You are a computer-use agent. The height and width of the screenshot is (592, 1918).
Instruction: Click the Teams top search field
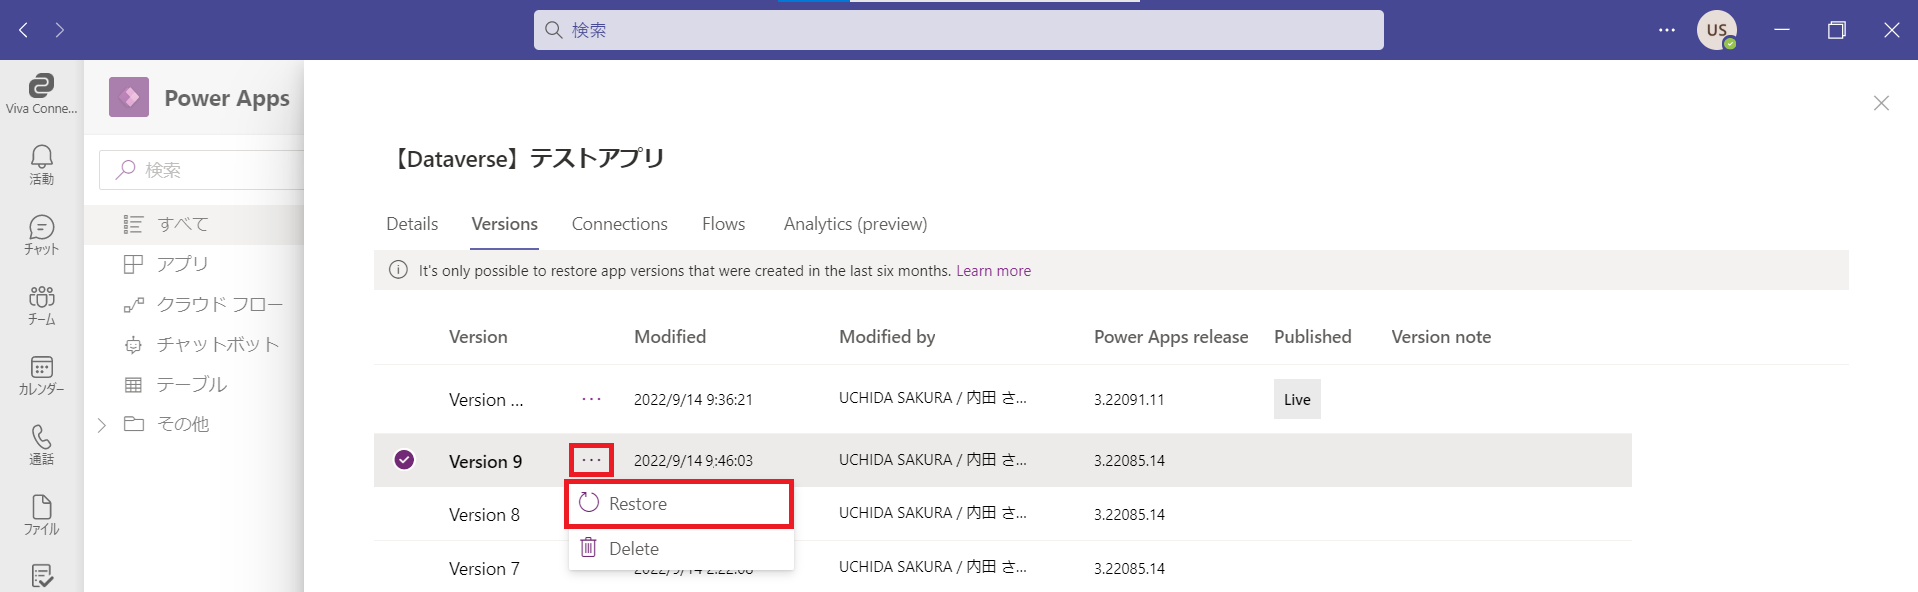[958, 30]
